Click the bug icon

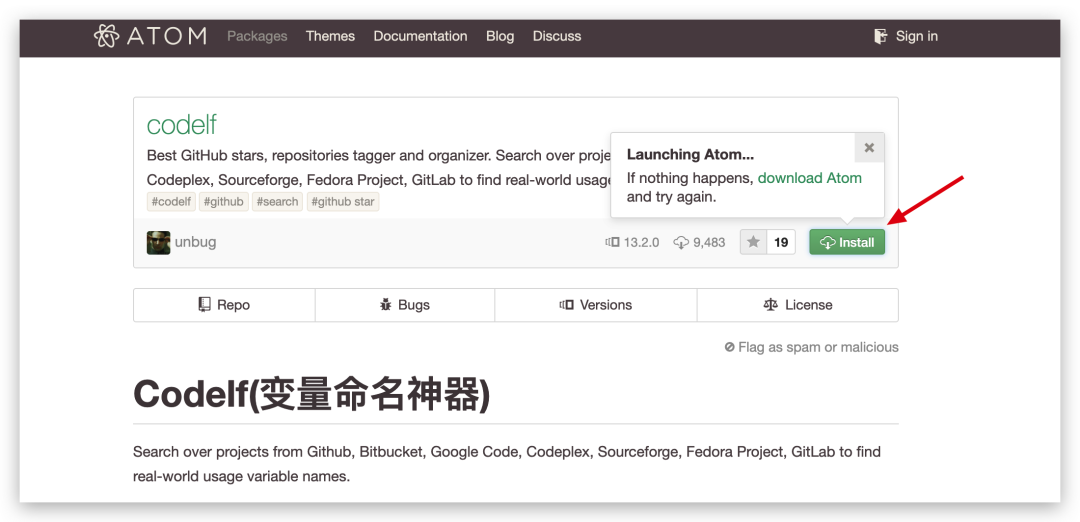386,304
